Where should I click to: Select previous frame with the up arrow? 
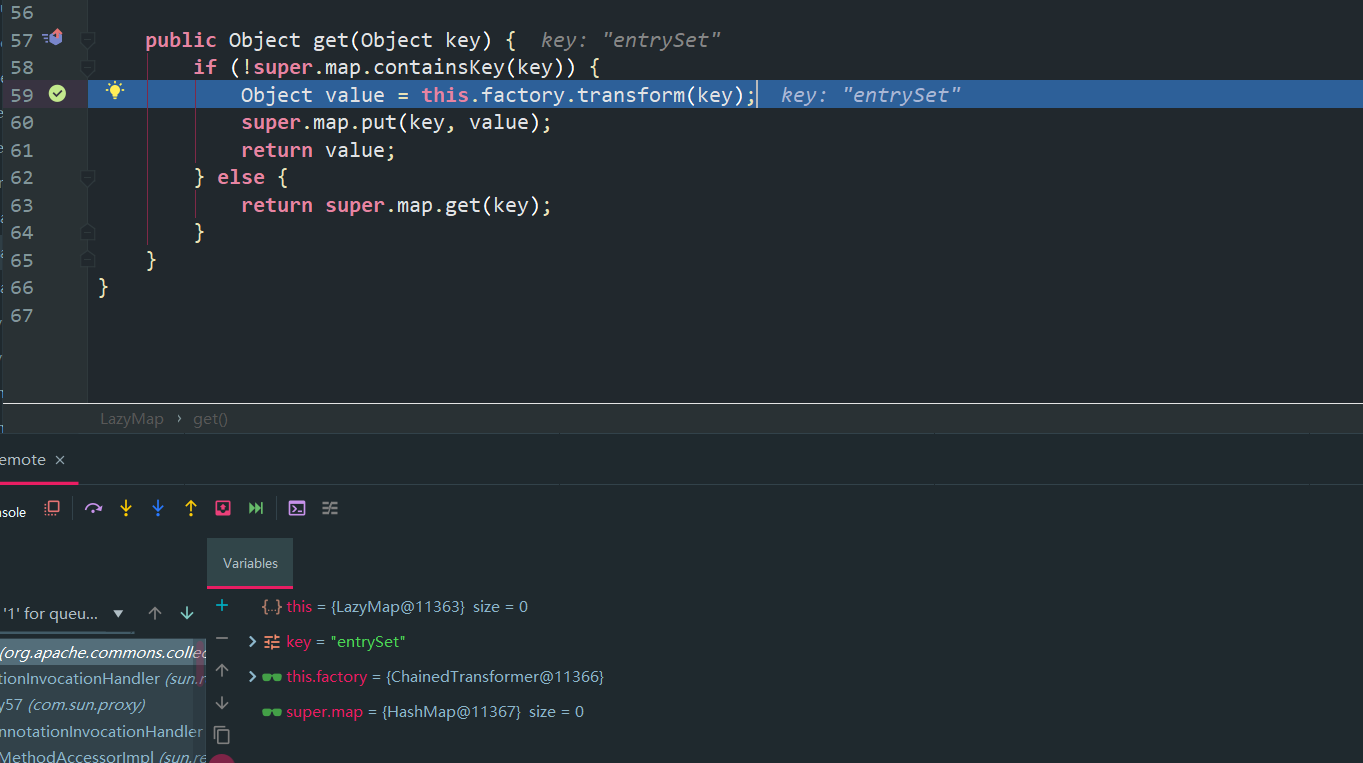point(155,613)
